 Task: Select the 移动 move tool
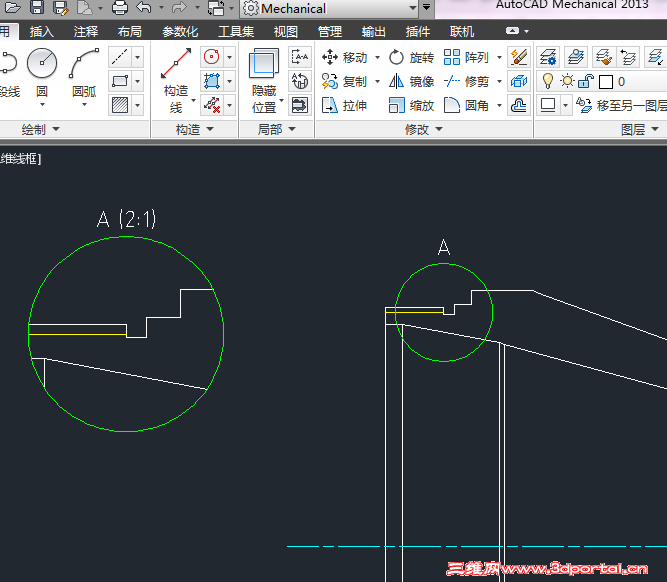point(345,57)
